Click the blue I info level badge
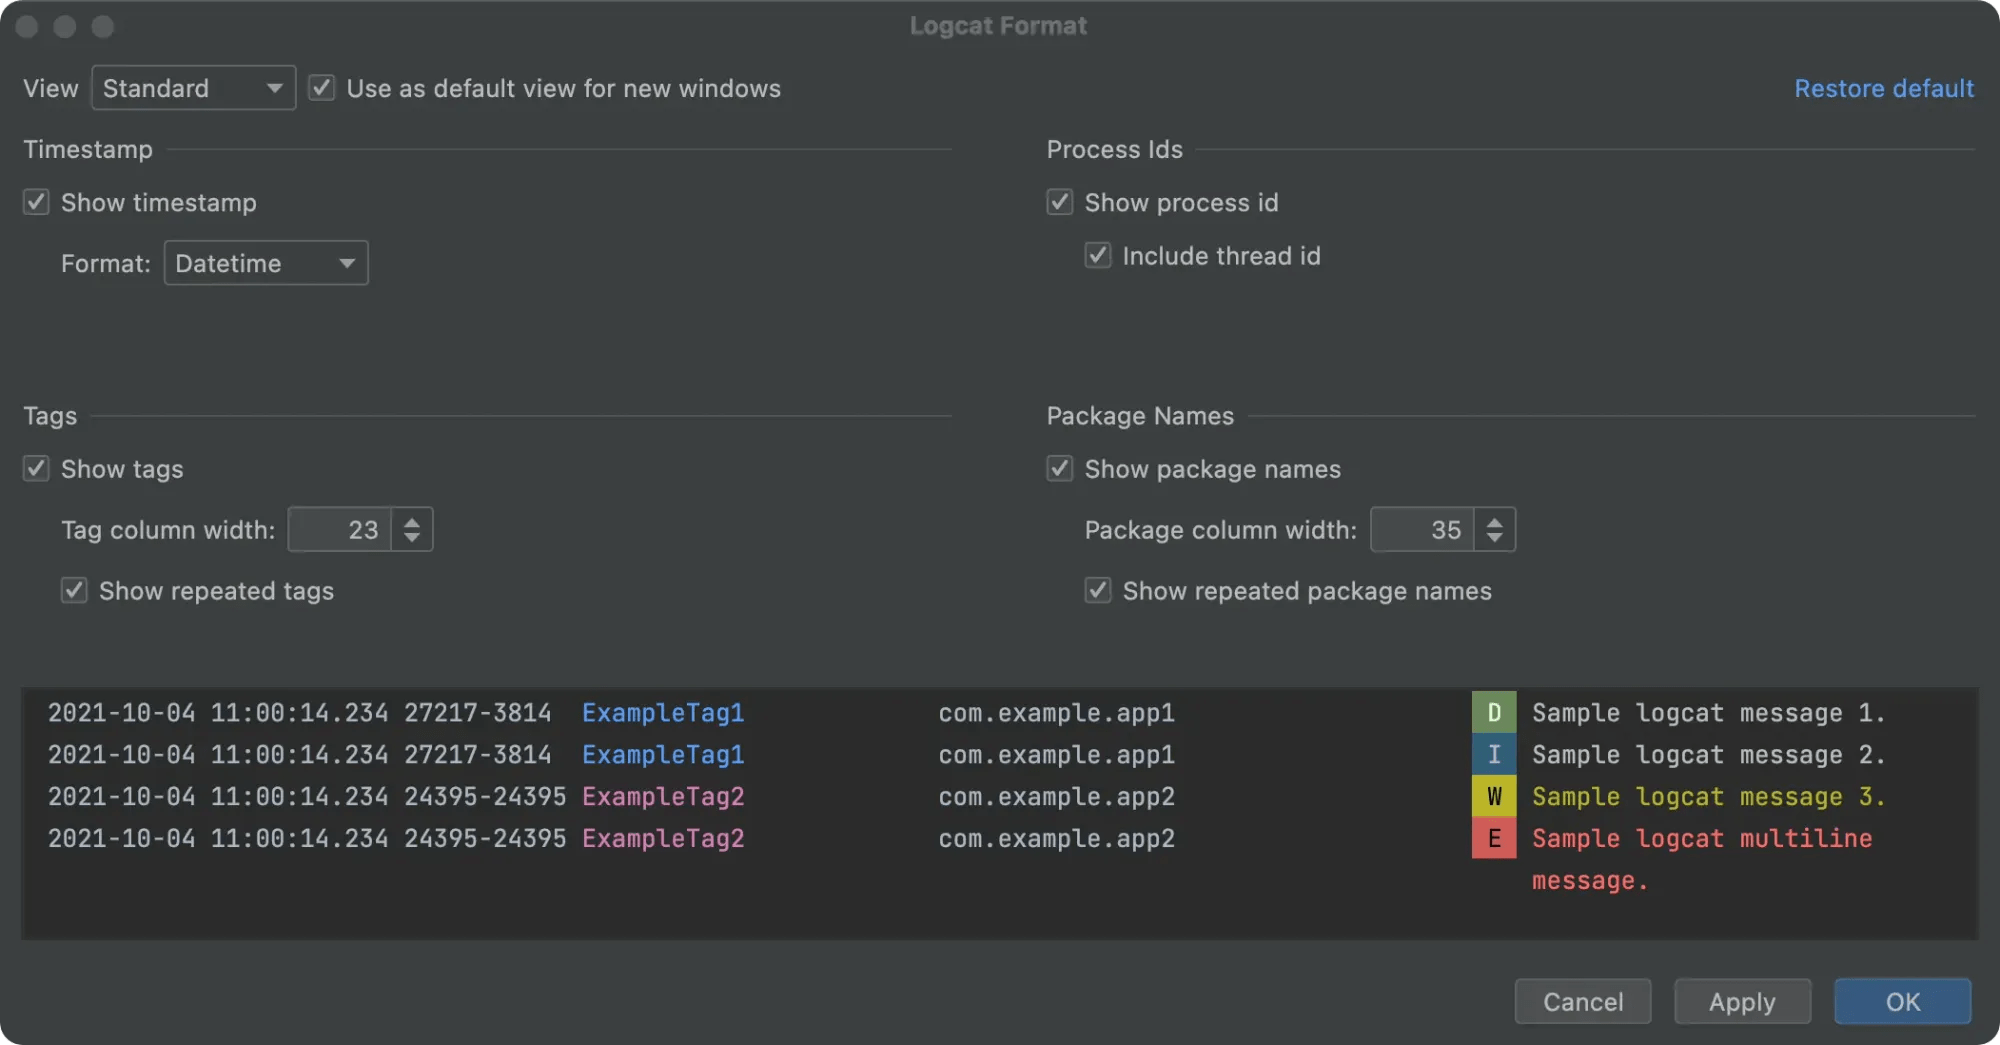Viewport: 2000px width, 1045px height. (1494, 755)
